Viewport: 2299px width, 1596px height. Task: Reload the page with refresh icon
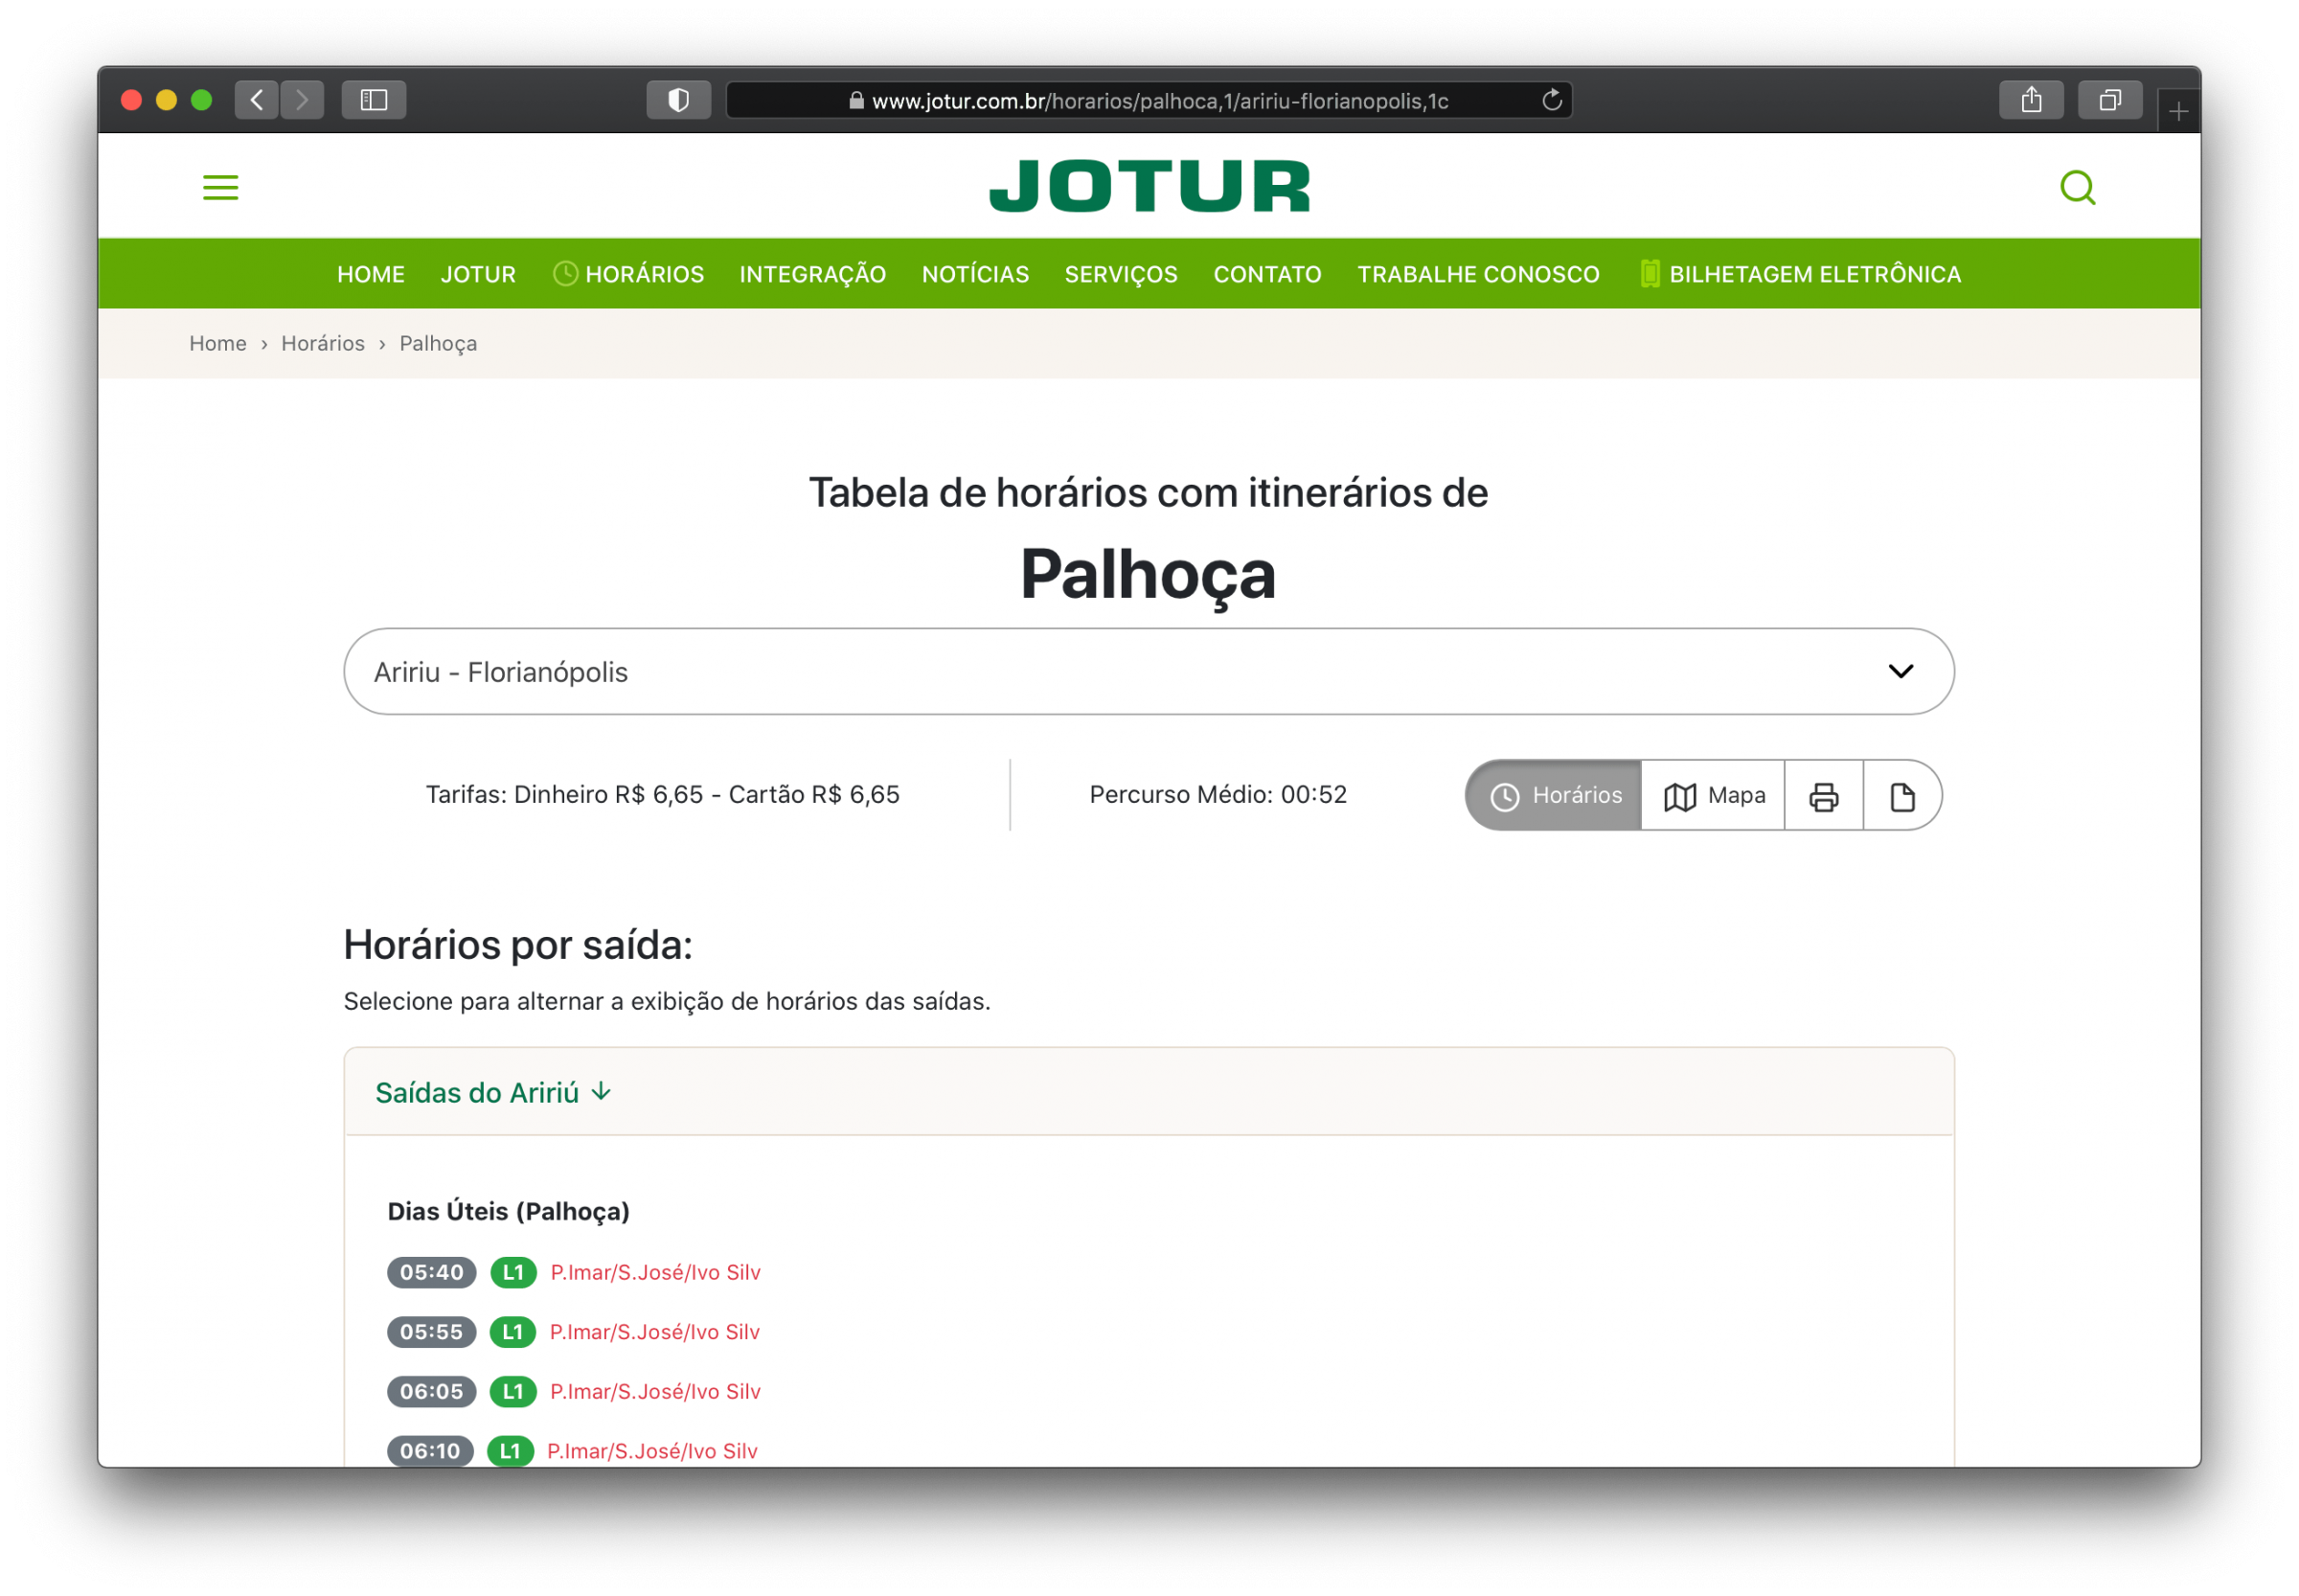pyautogui.click(x=1551, y=100)
